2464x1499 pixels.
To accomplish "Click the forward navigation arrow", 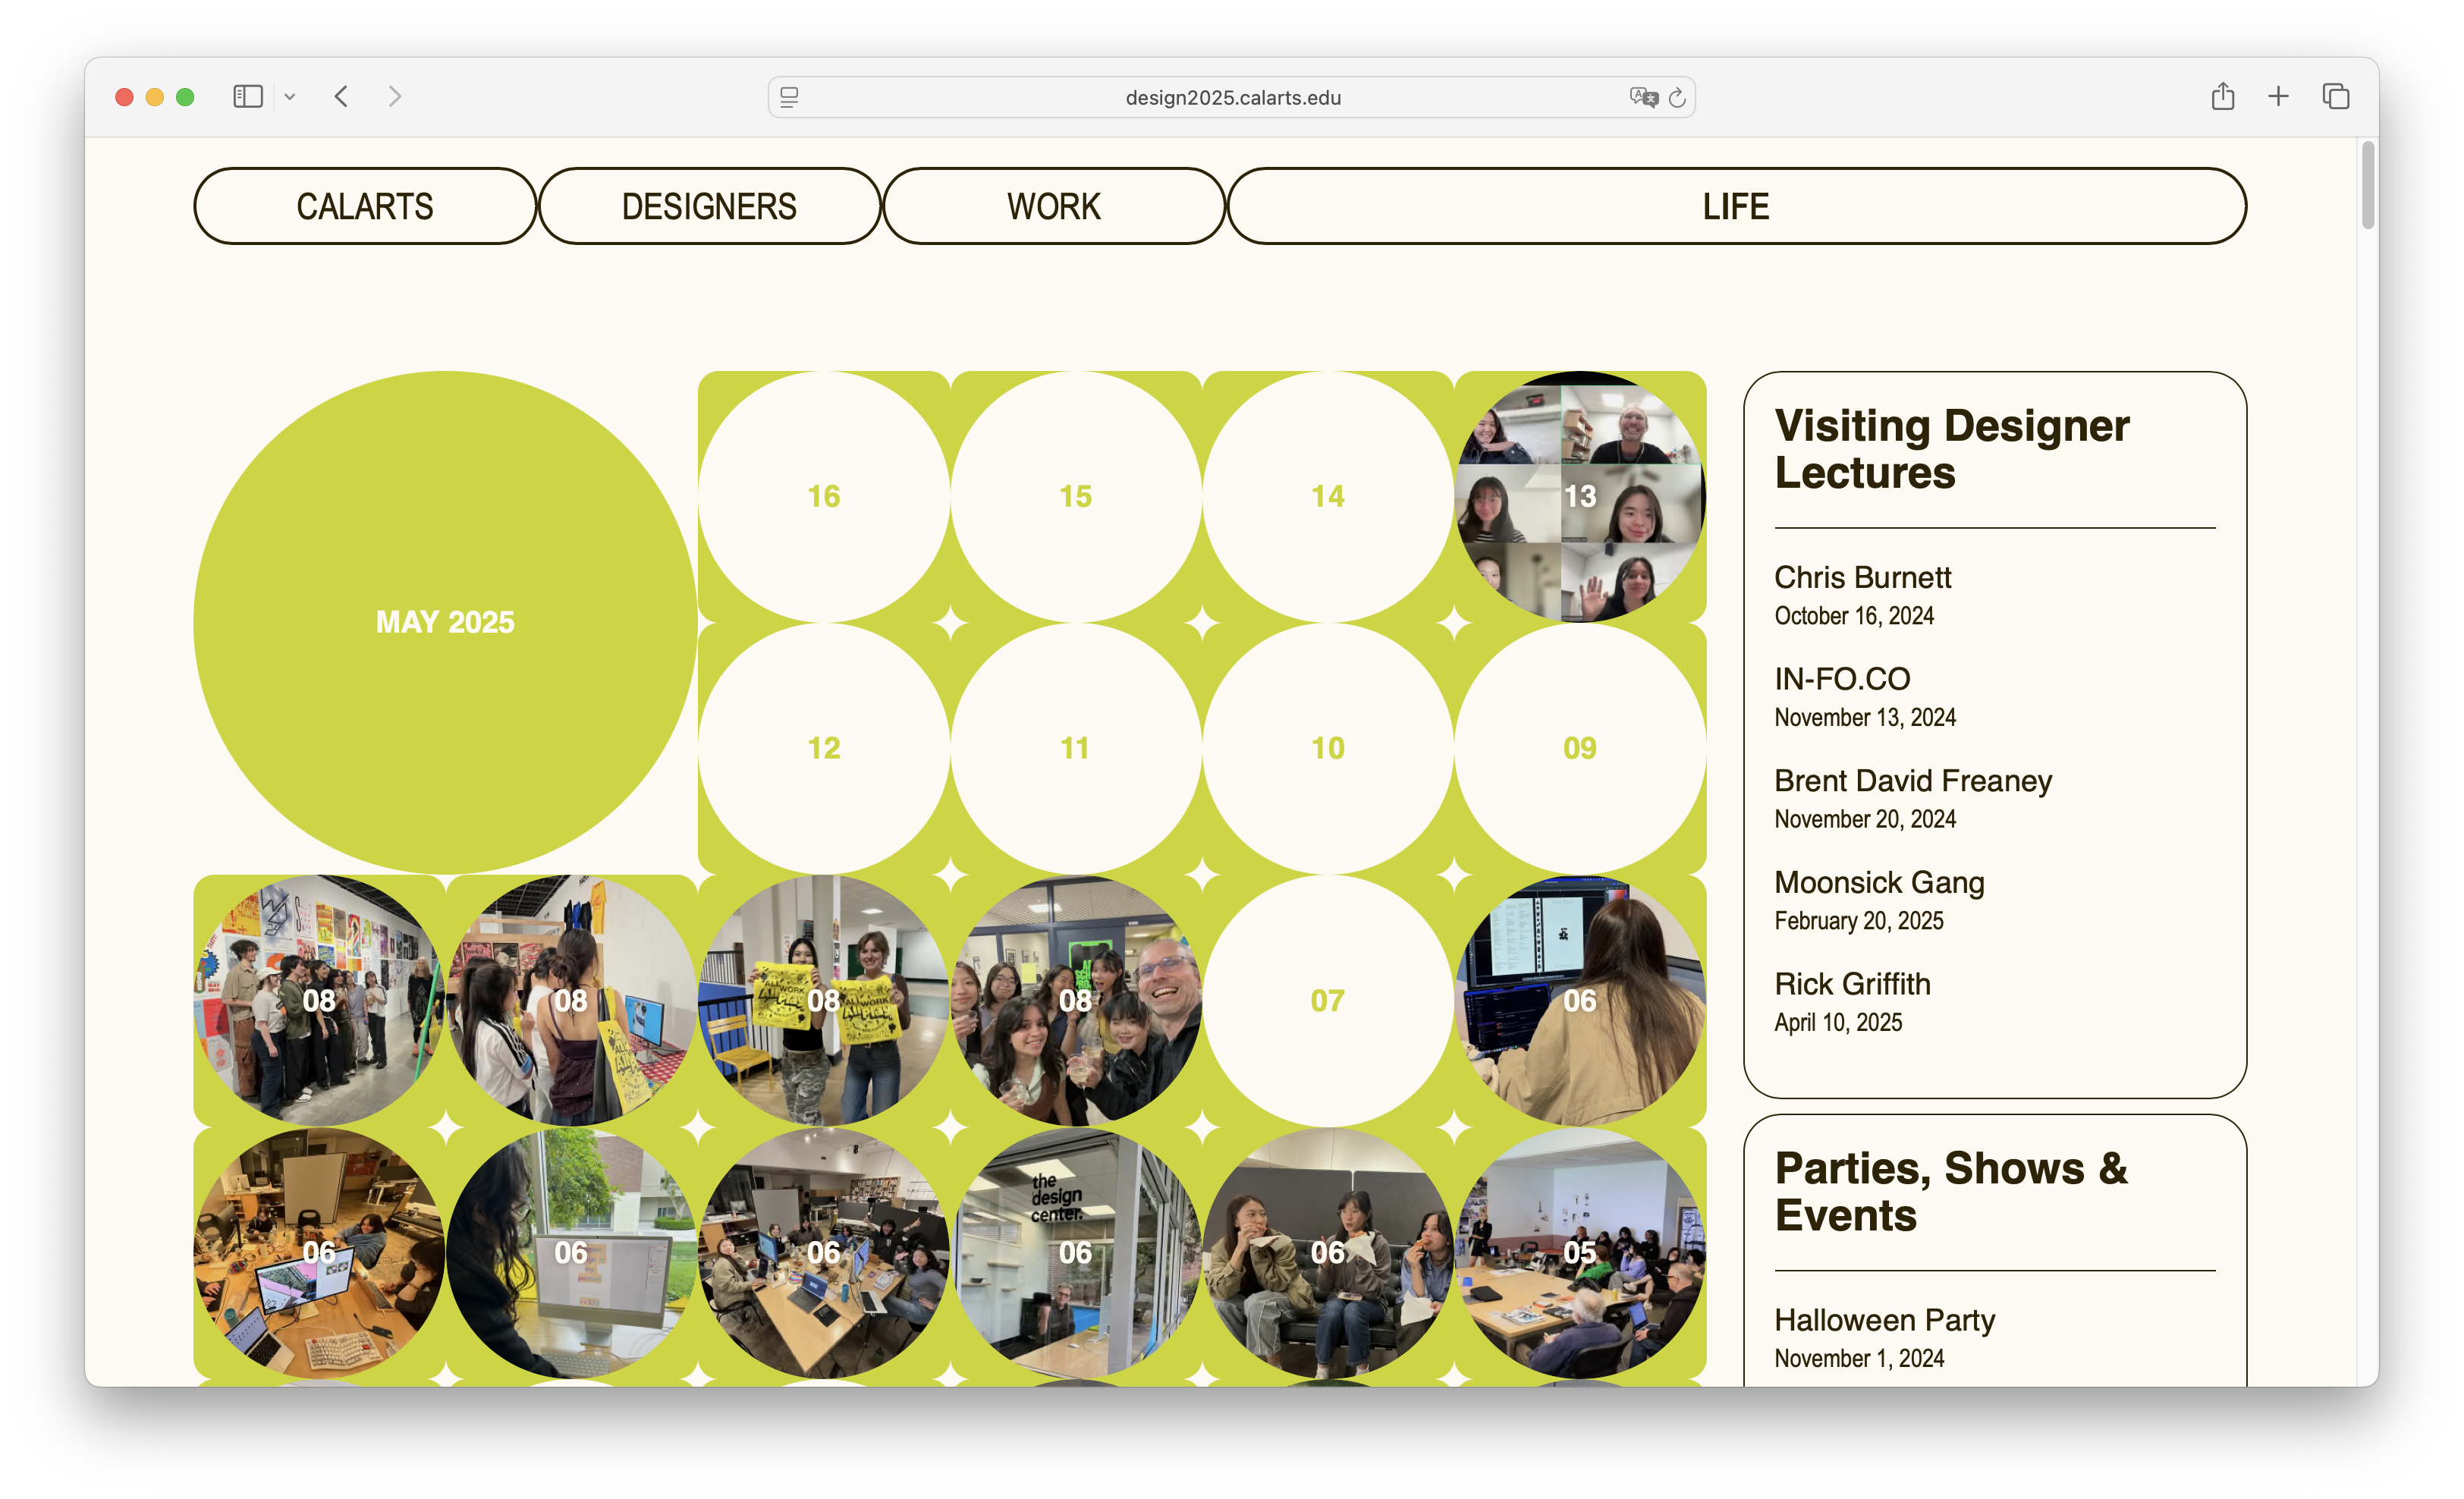I will (x=395, y=97).
